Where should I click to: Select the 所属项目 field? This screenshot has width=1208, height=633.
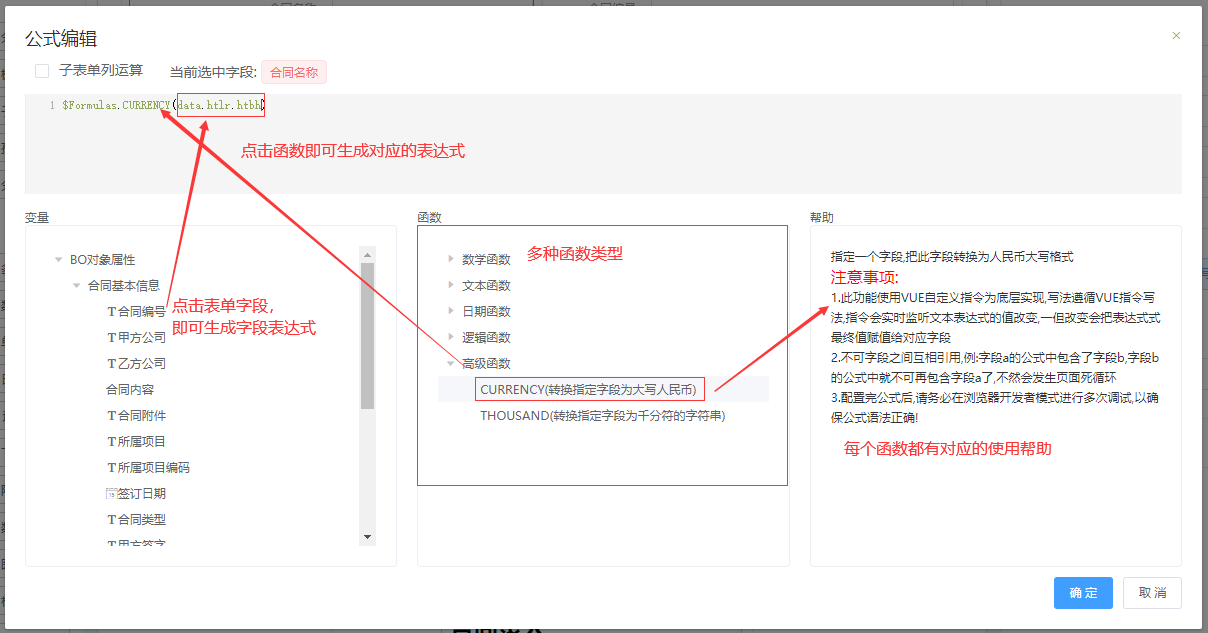pyautogui.click(x=142, y=441)
